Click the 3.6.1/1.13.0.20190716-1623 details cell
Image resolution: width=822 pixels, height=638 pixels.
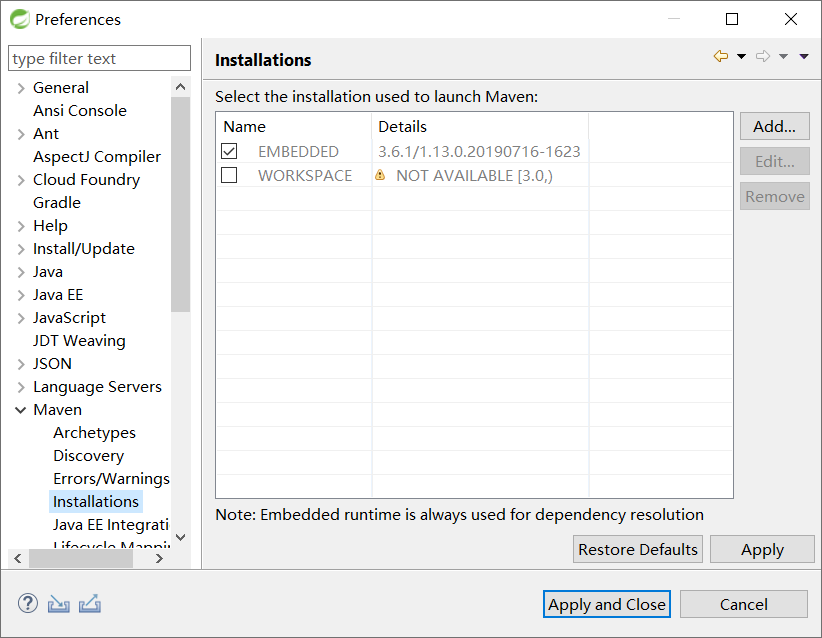point(479,152)
